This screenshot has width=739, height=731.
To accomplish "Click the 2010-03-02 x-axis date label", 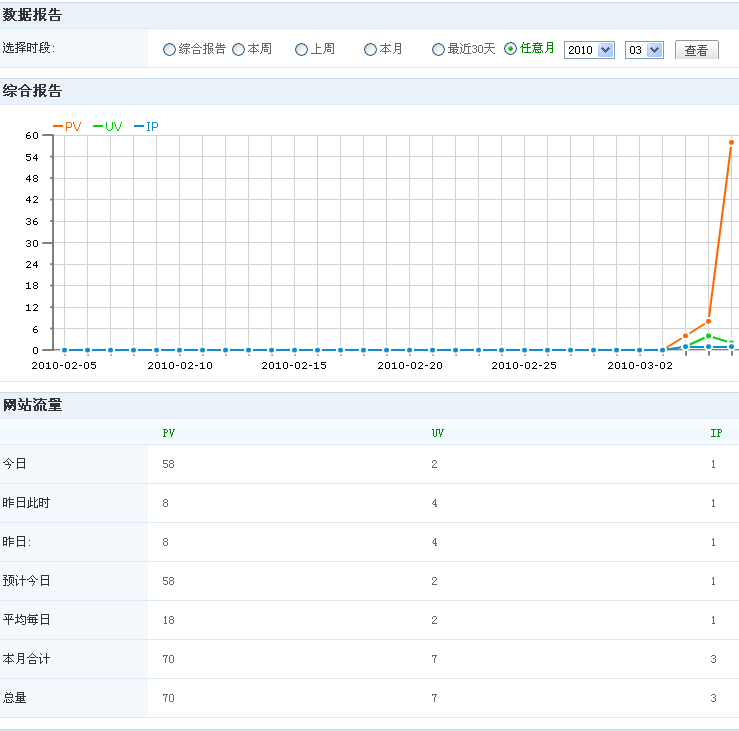I will coord(640,366).
